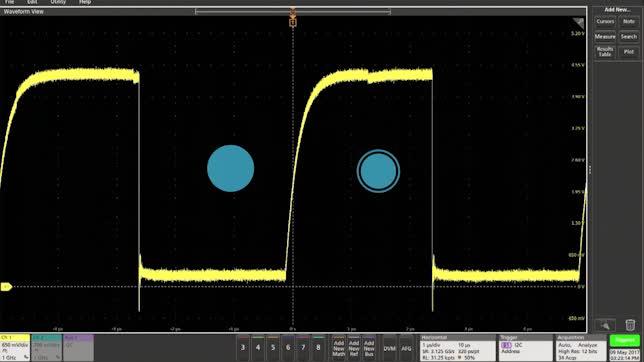Add new Cursors
Image resolution: width=644 pixels, height=362 pixels.
[x=605, y=21]
